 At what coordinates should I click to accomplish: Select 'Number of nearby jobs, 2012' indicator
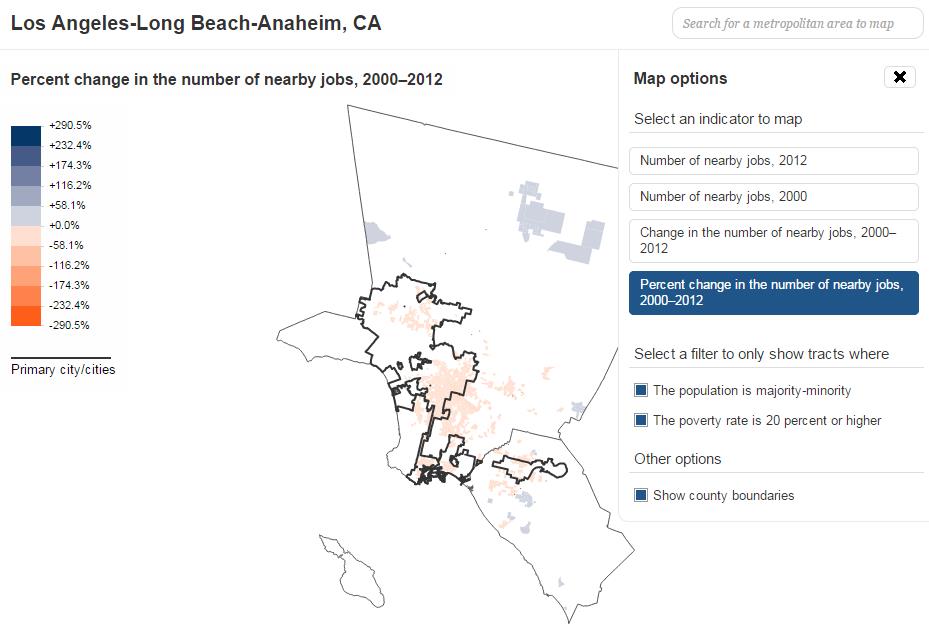[x=773, y=161]
